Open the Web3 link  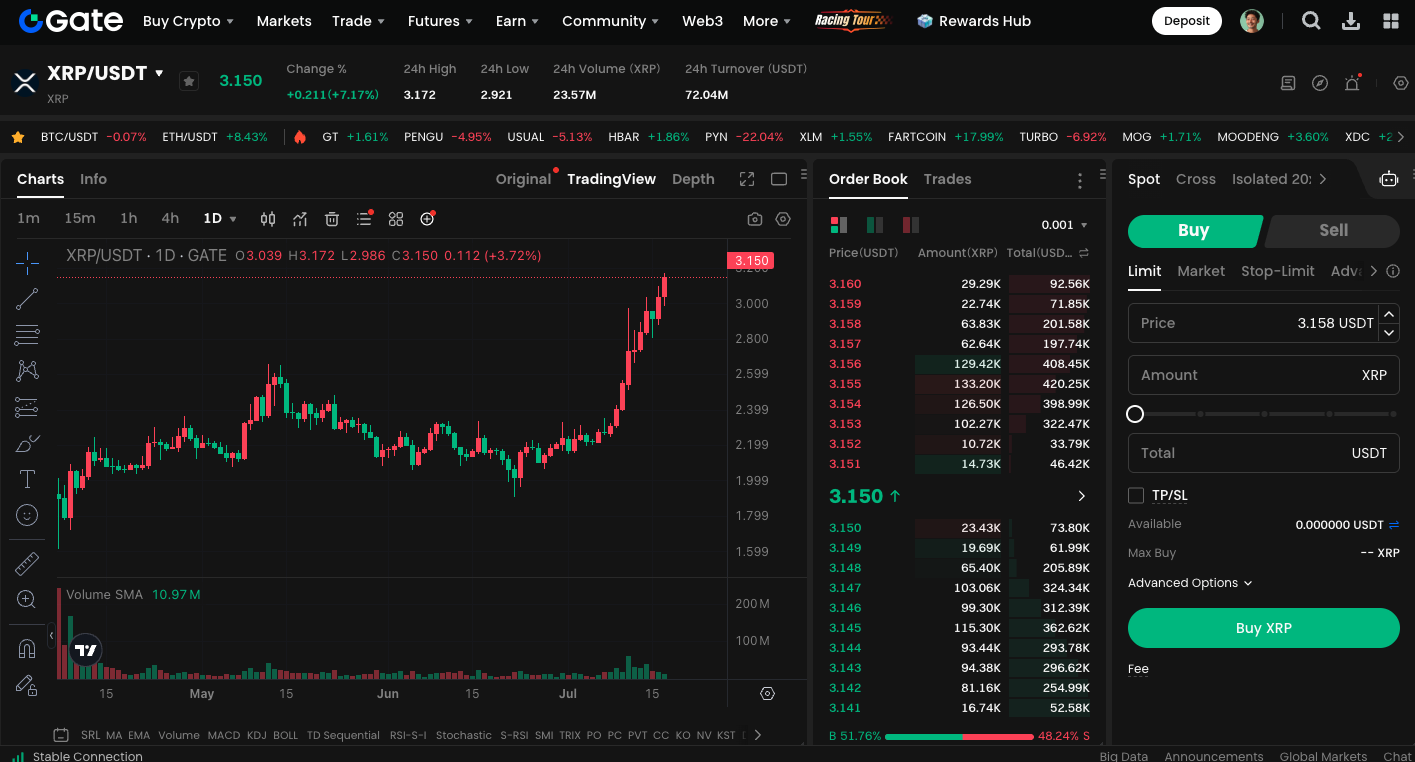tap(702, 21)
